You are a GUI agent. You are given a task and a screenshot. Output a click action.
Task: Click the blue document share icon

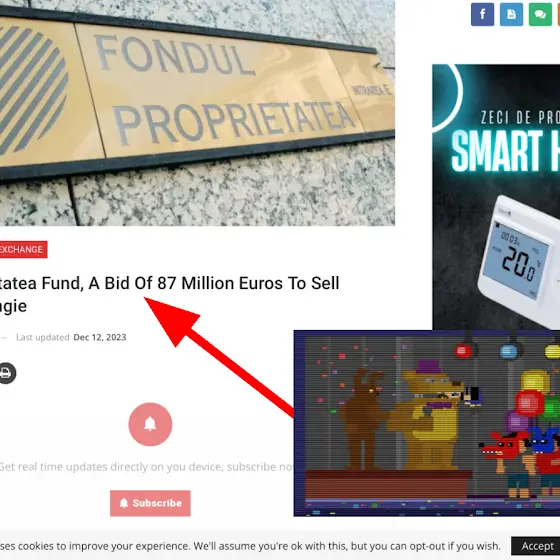[511, 14]
